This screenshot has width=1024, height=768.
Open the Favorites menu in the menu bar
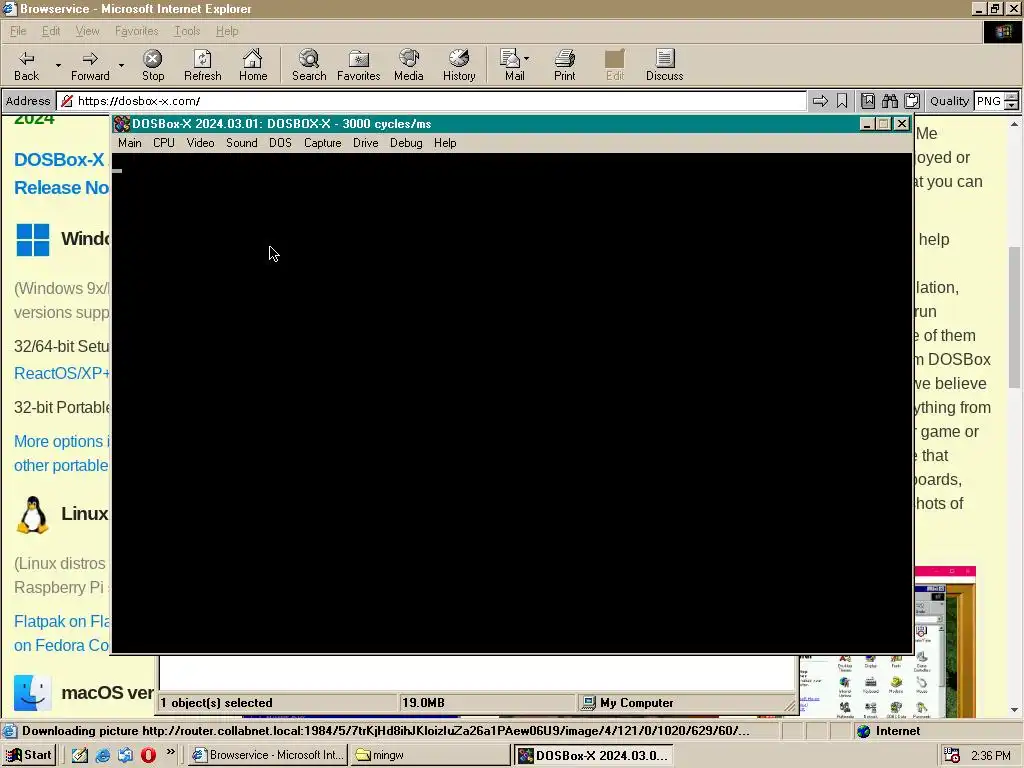[136, 31]
